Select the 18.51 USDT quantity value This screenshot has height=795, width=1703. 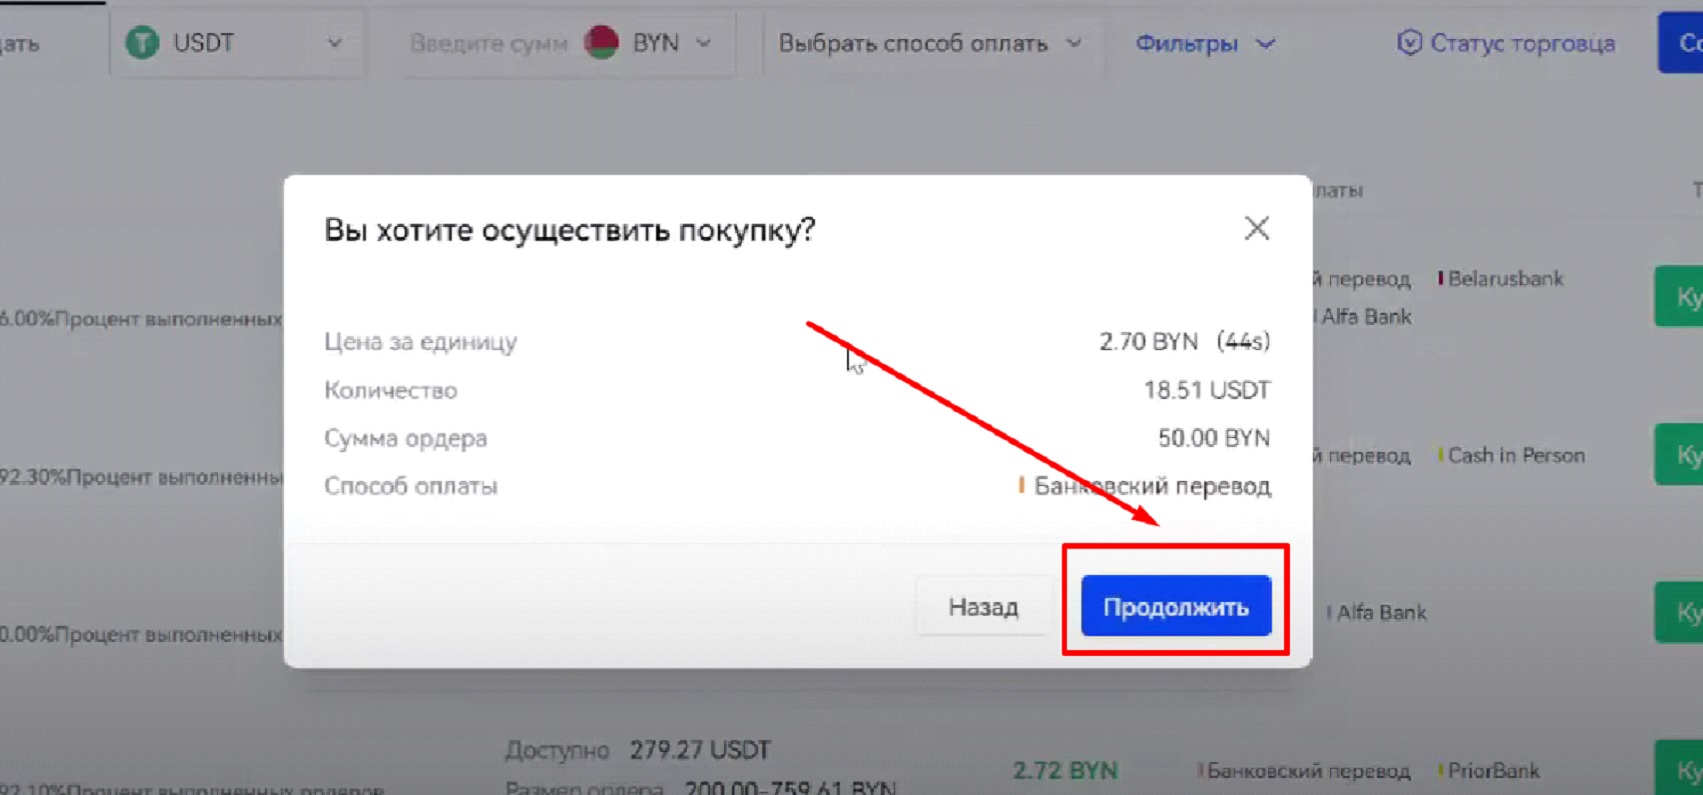(1207, 390)
